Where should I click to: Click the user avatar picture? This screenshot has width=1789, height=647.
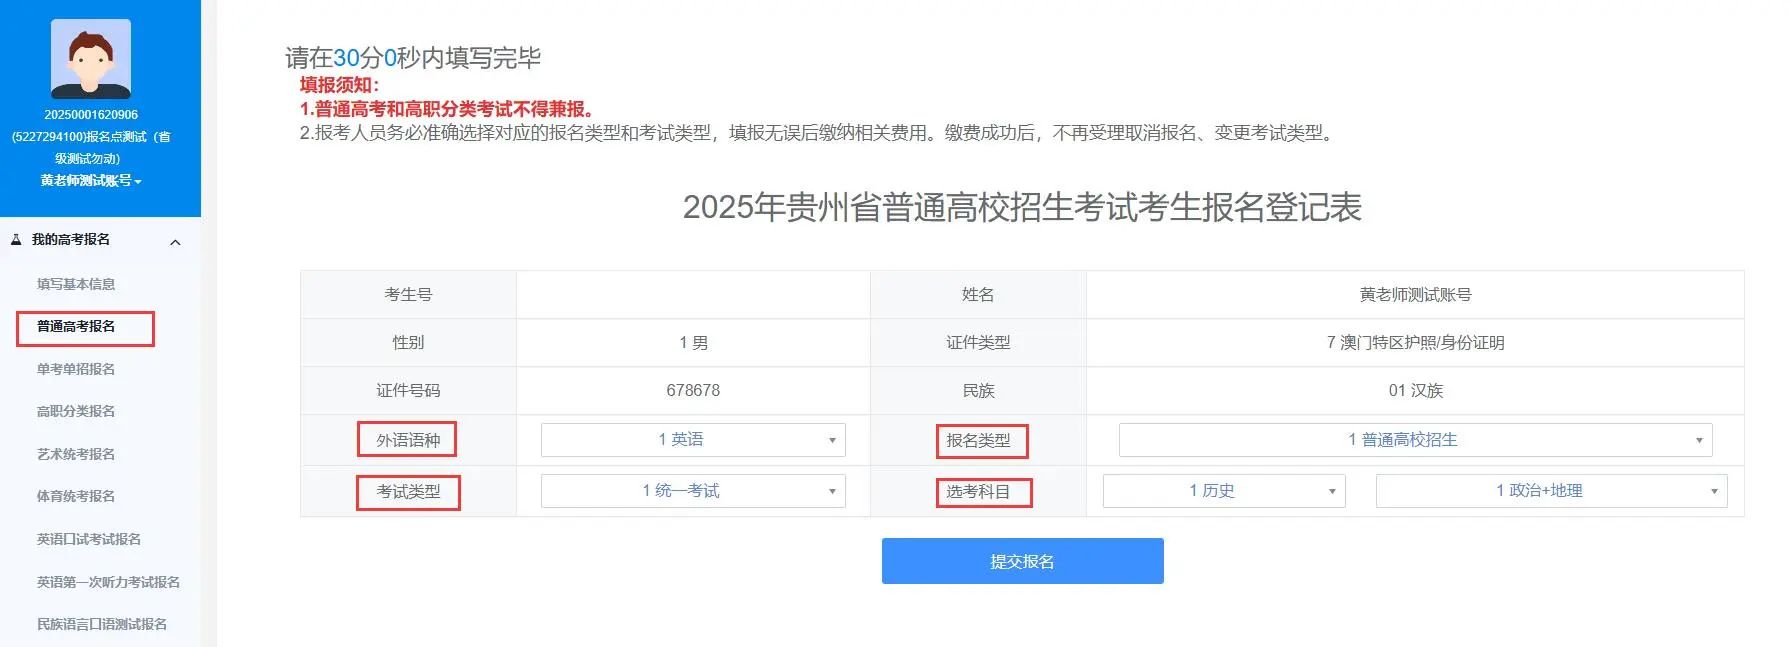(91, 59)
